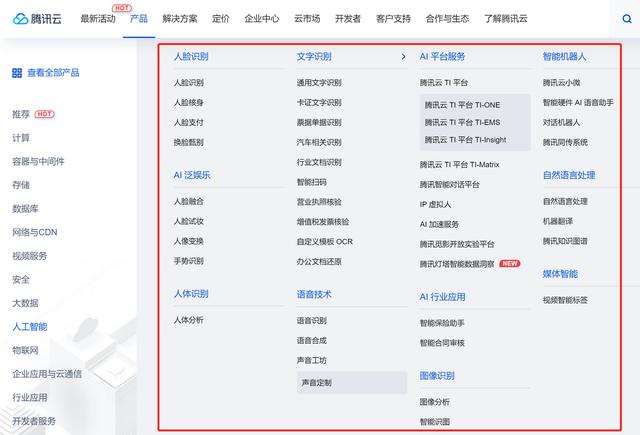This screenshot has height=435, width=640.
Task: Open the 汽车相关识别 product link
Action: 319,142
